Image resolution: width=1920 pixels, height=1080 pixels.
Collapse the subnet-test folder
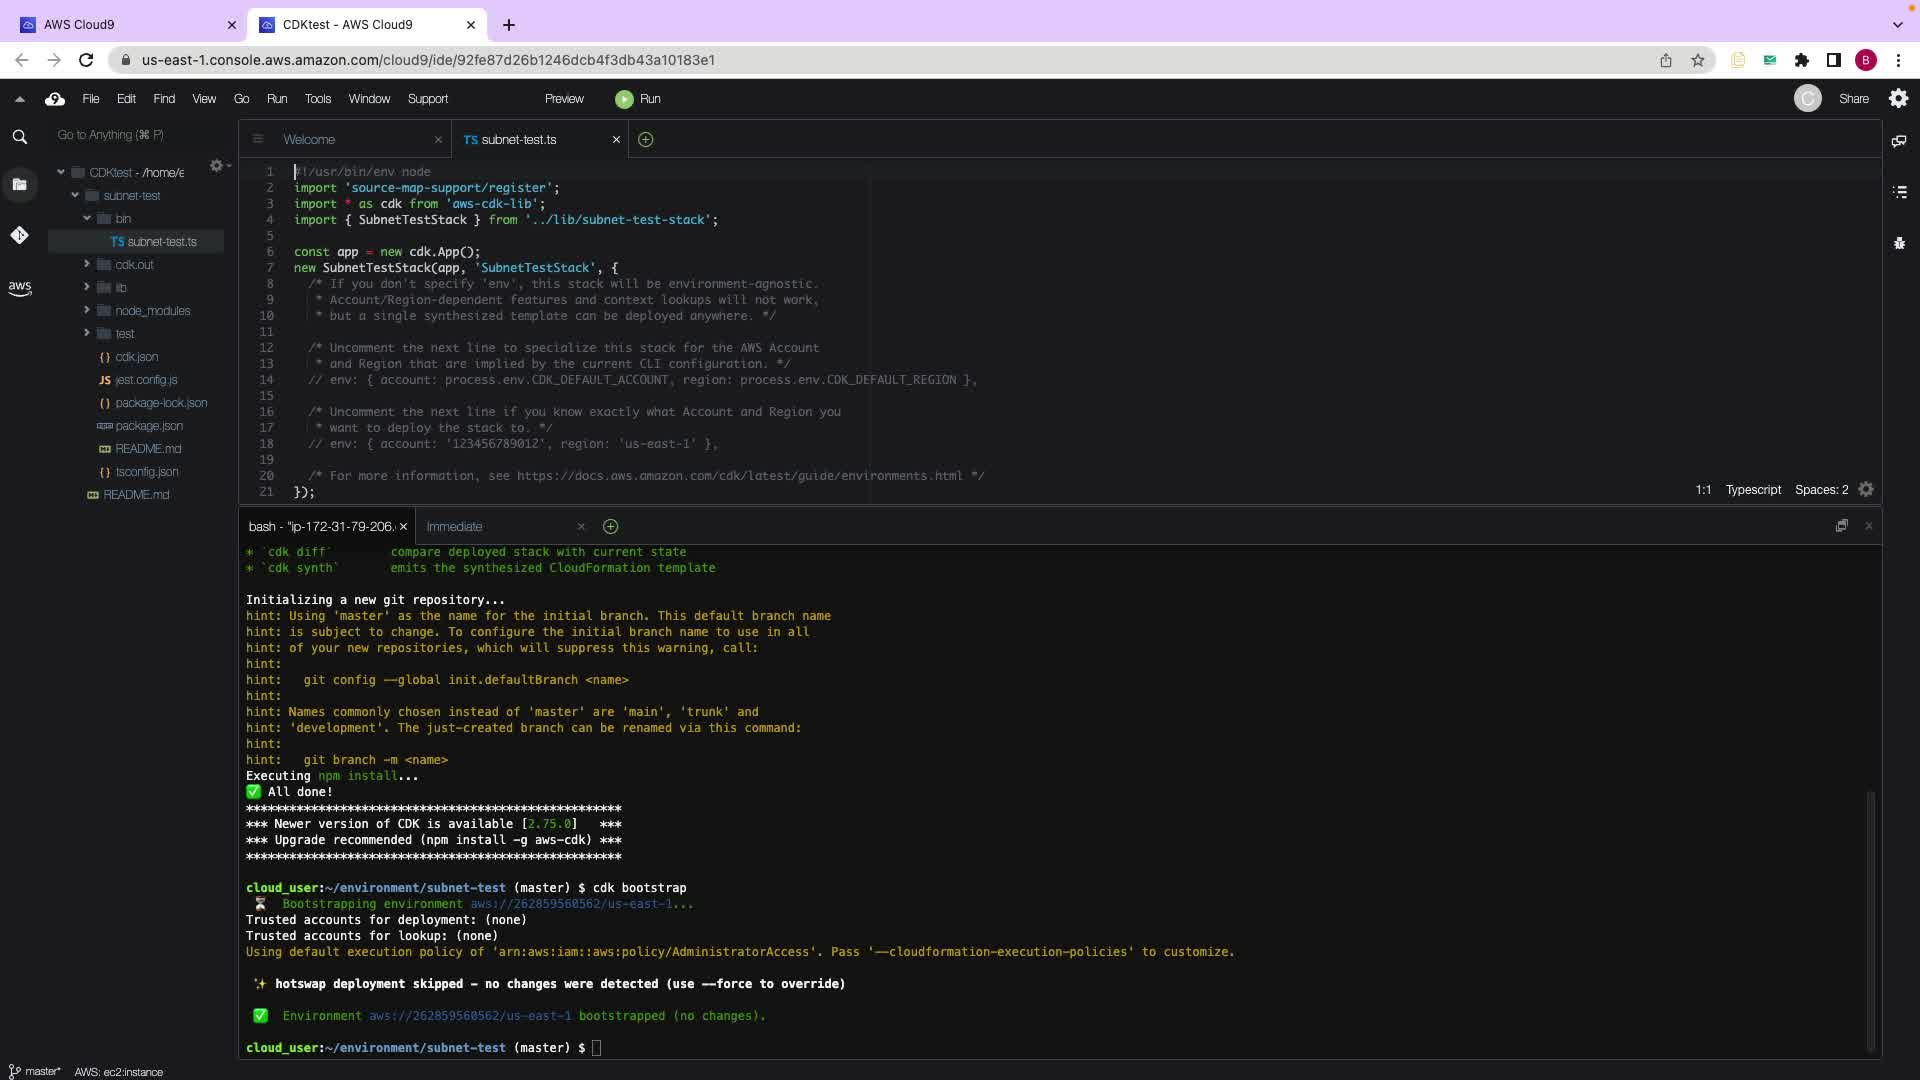(75, 196)
